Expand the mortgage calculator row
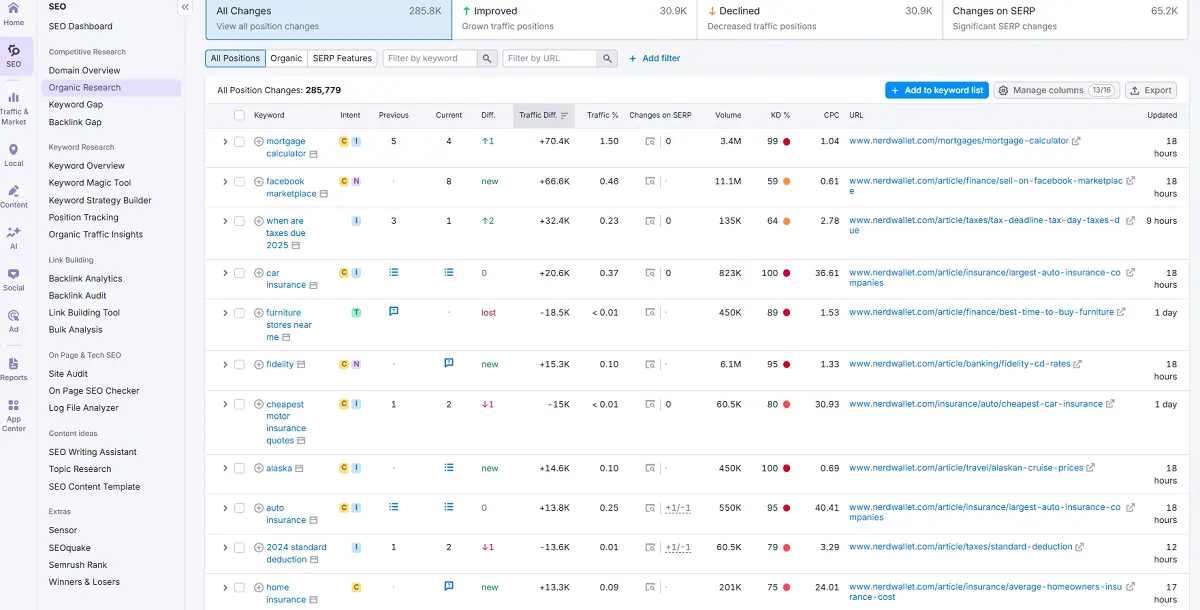 (225, 142)
